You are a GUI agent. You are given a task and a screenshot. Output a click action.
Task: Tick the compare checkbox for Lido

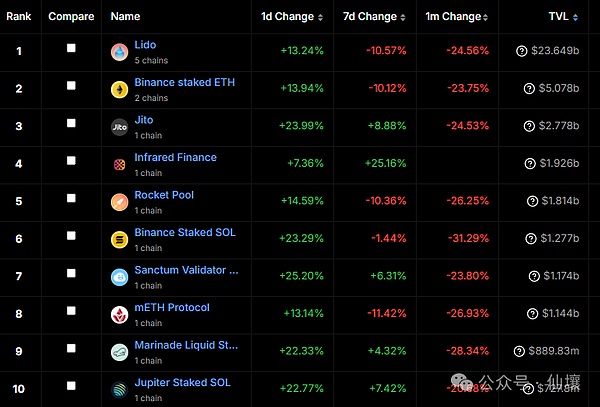[x=71, y=48]
